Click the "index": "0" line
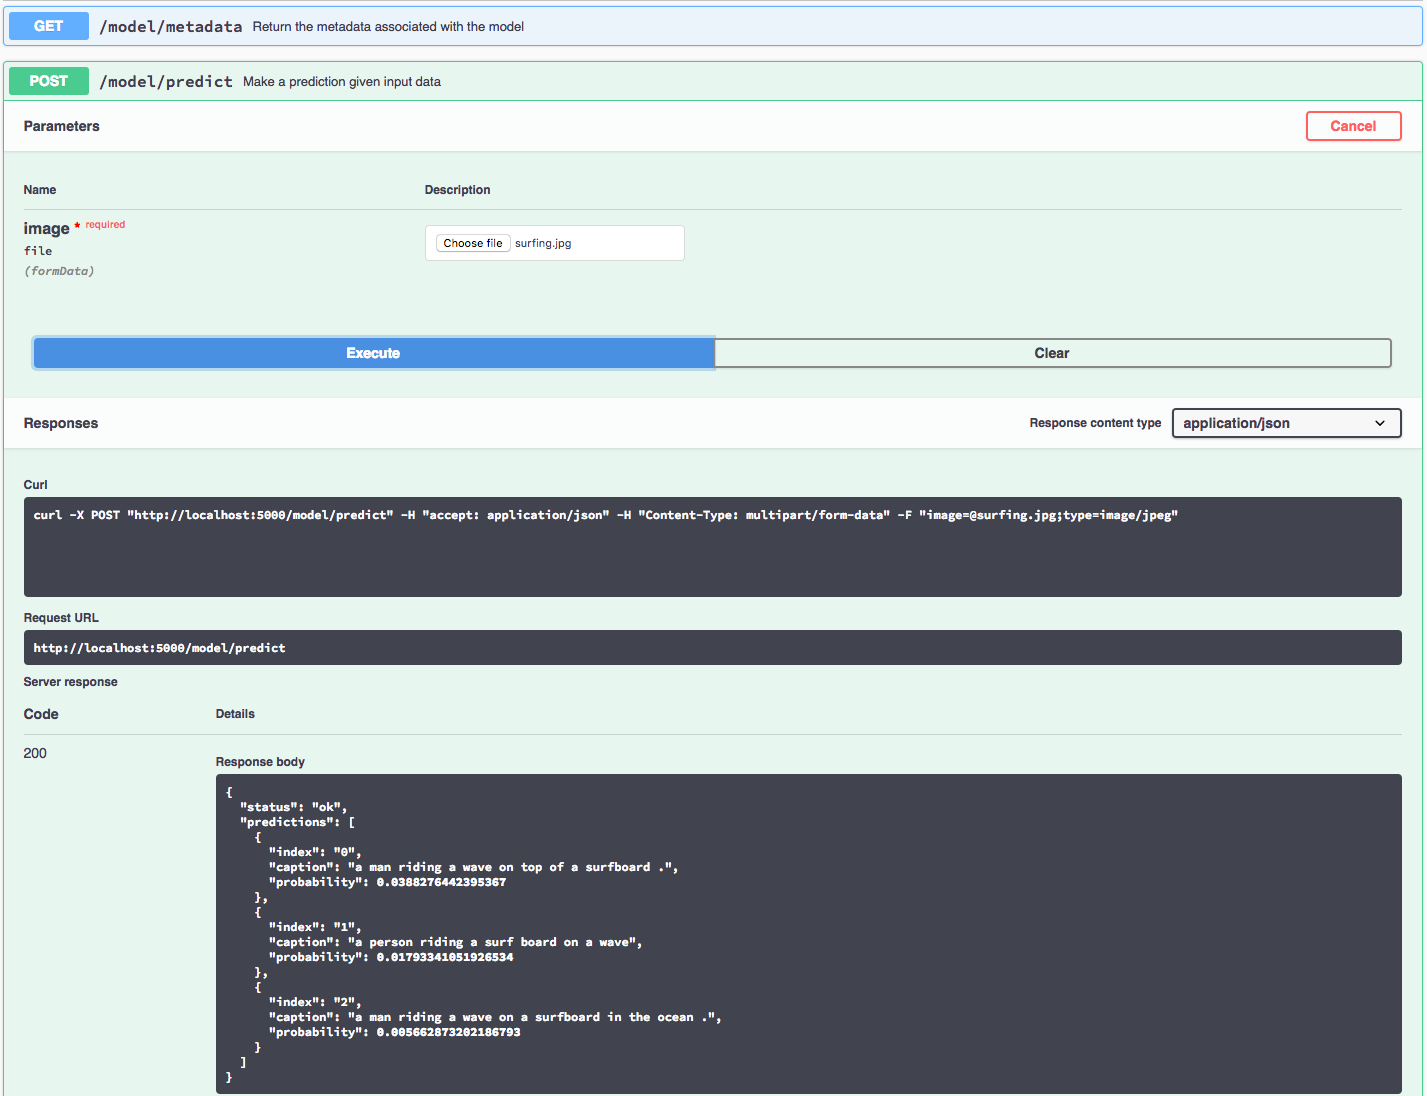 pos(315,852)
